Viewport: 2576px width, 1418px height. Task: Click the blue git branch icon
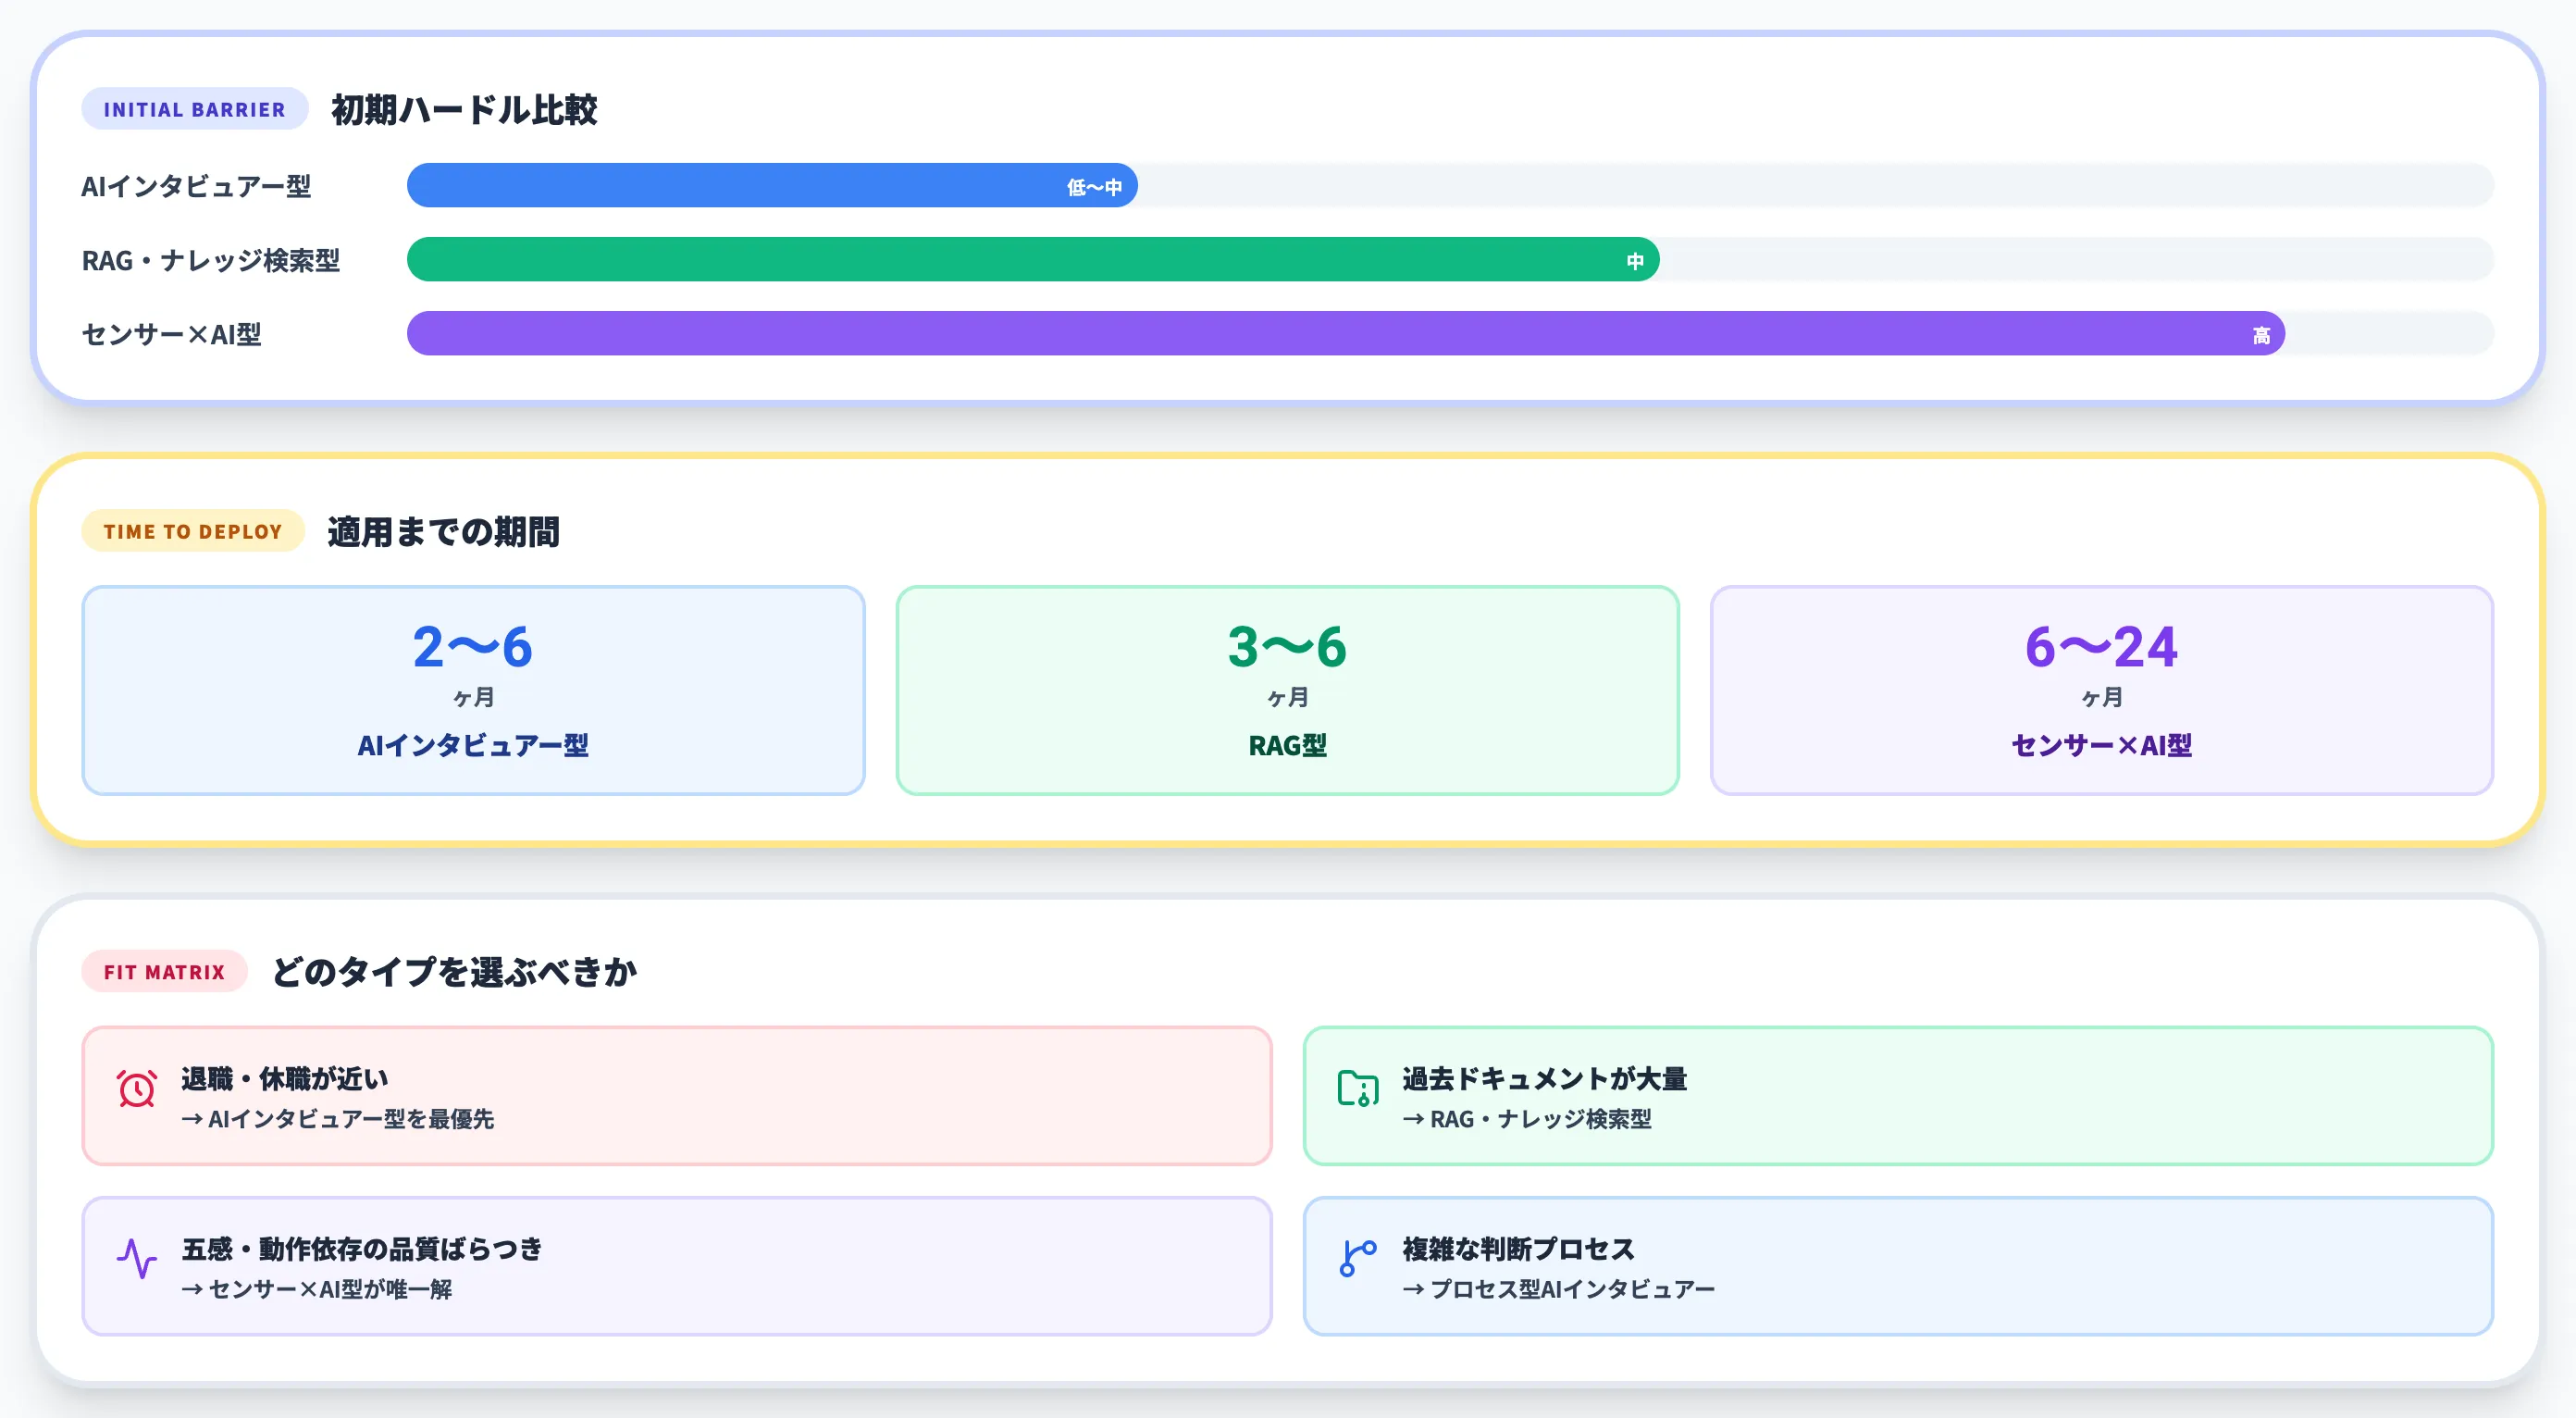click(x=1358, y=1259)
